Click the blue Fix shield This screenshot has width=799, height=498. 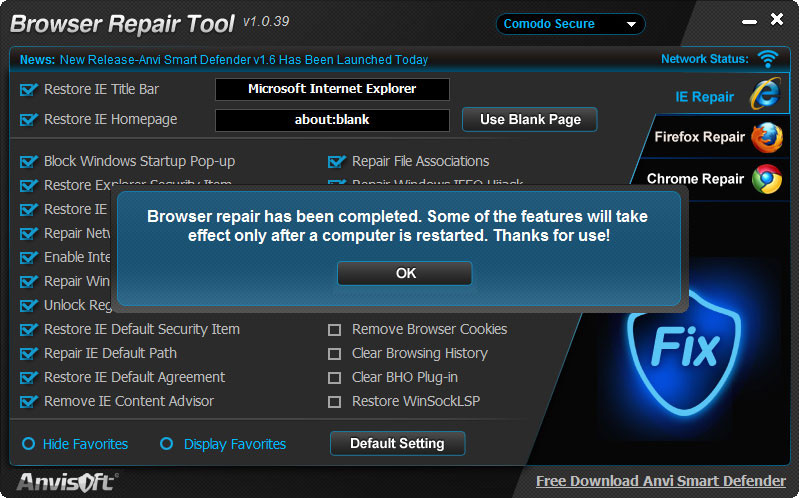point(684,351)
